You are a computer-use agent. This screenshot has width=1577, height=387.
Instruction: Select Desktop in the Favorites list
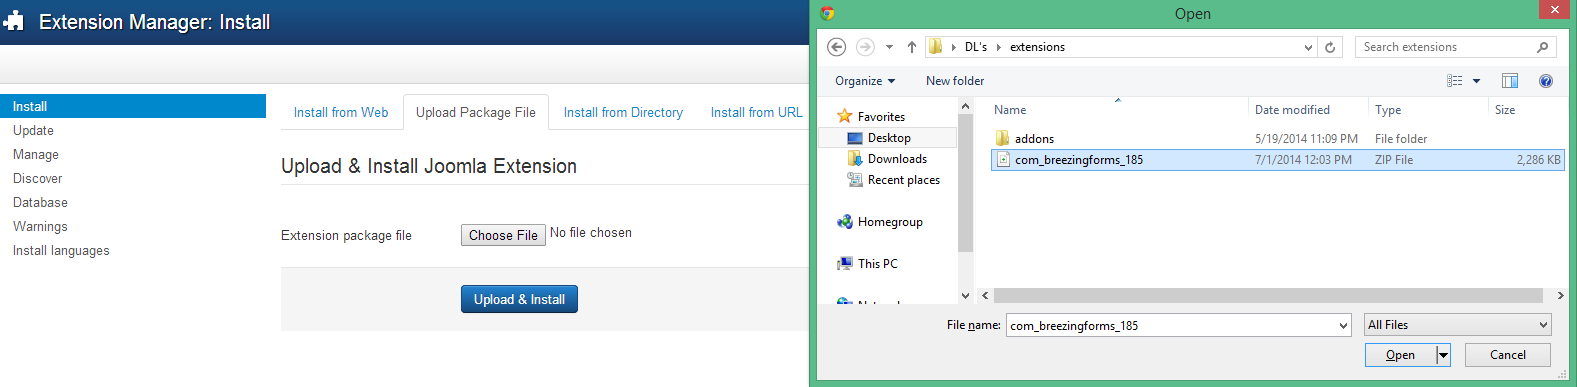888,138
